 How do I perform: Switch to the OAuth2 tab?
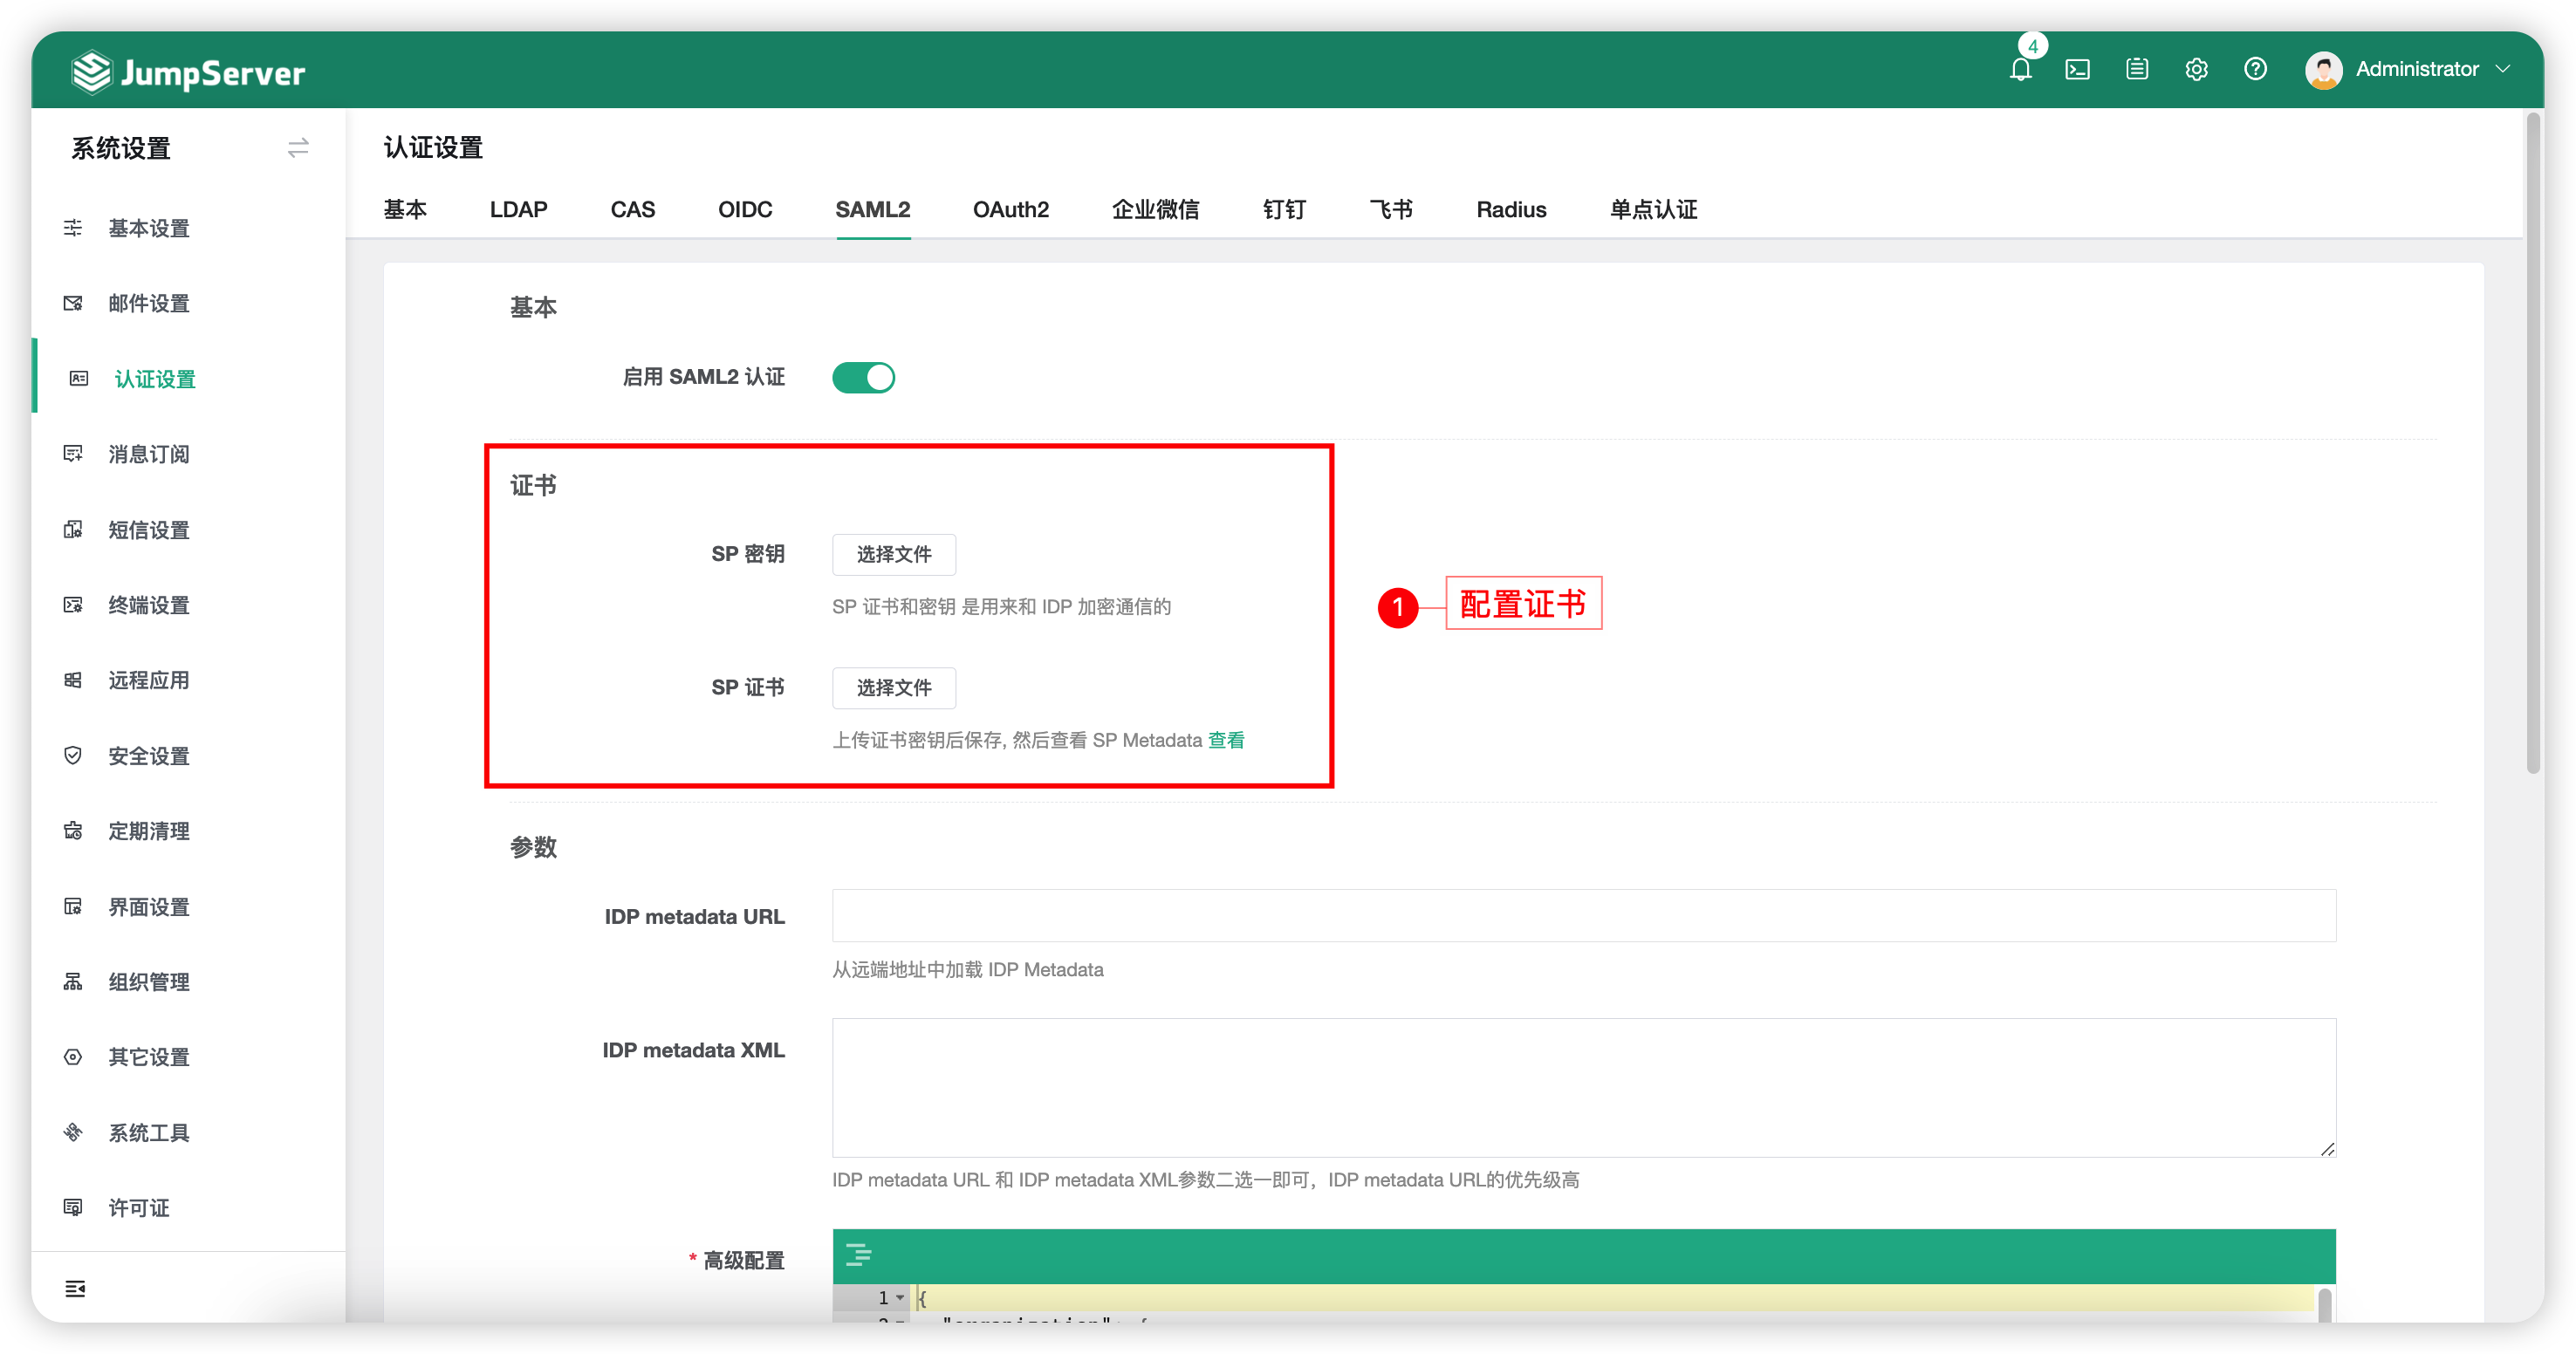point(1011,210)
